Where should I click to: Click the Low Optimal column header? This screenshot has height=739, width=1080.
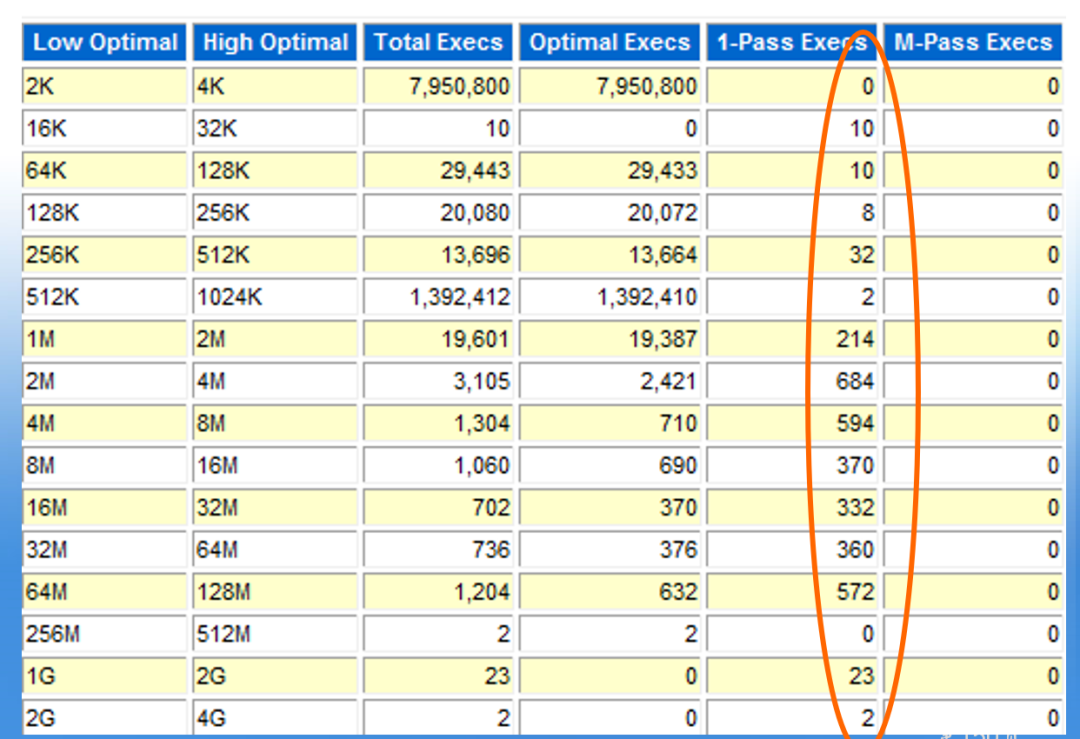pos(104,43)
